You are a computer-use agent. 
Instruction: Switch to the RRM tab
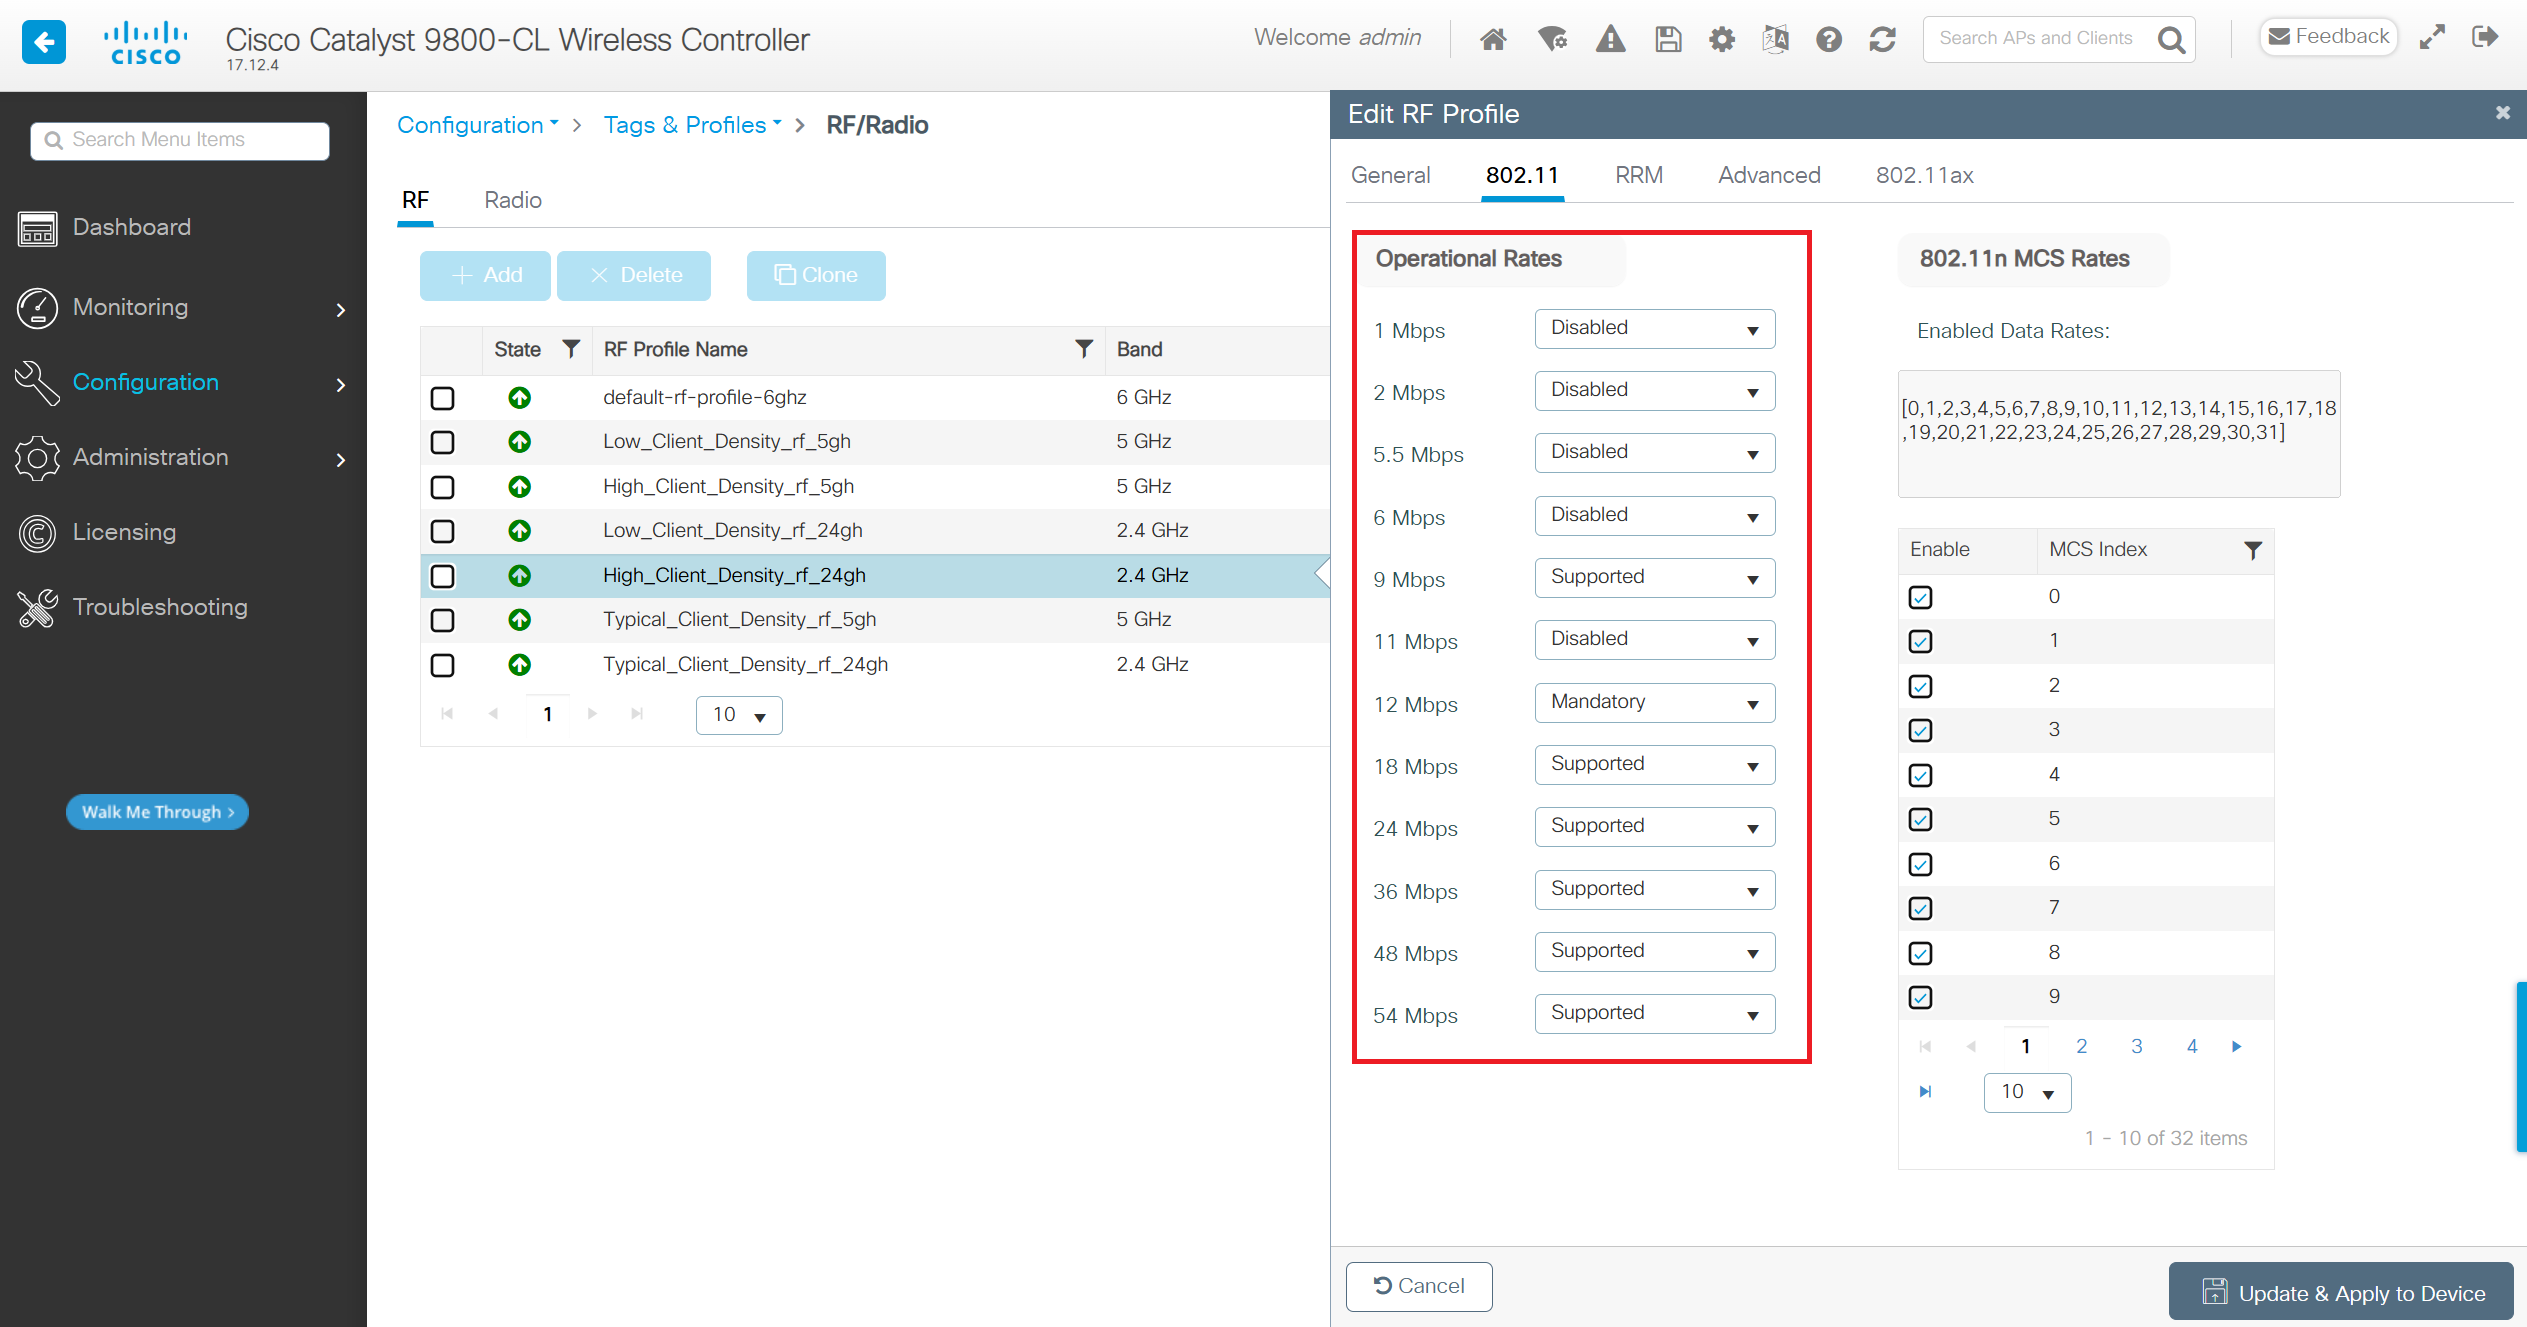[x=1639, y=175]
